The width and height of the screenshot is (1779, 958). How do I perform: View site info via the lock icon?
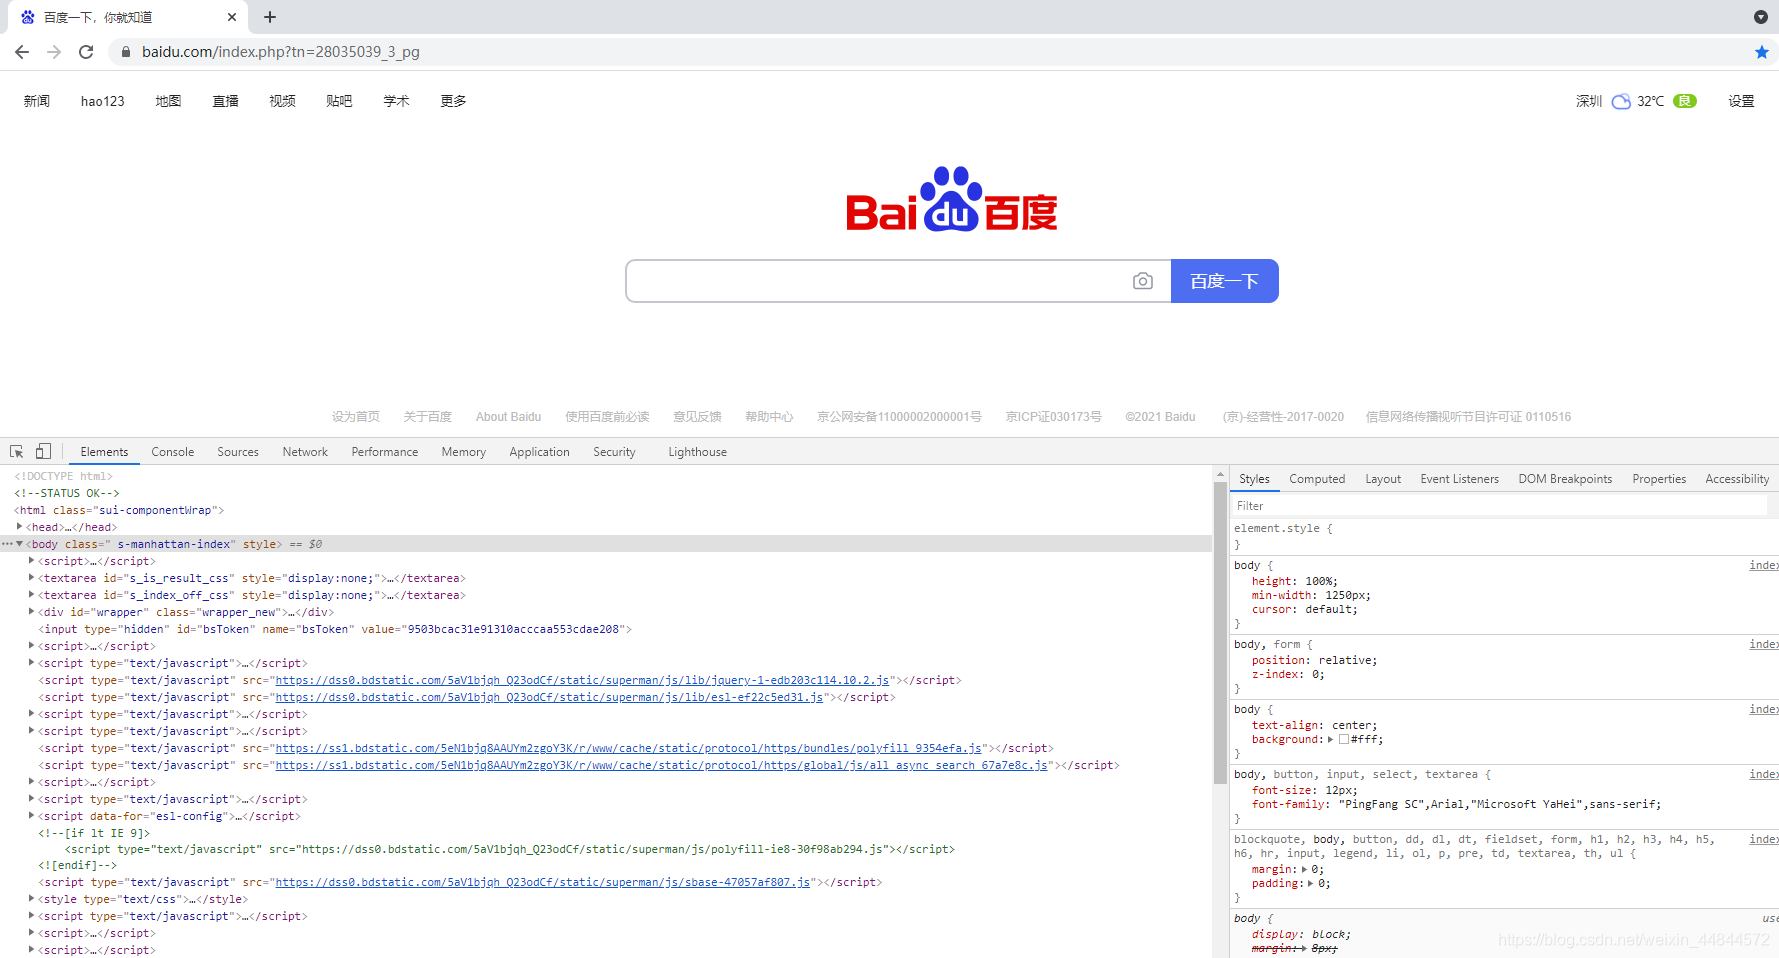coord(125,52)
